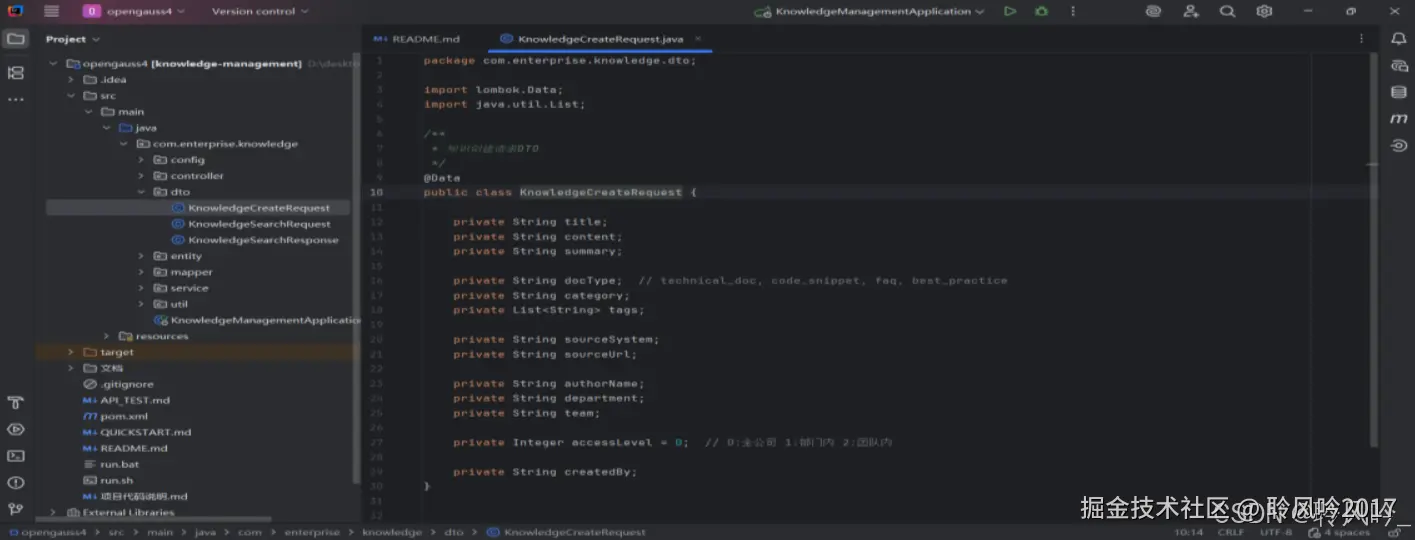Image resolution: width=1415 pixels, height=540 pixels.
Task: Show more tool windows ellipsis on left sidebar
Action: pyautogui.click(x=15, y=100)
